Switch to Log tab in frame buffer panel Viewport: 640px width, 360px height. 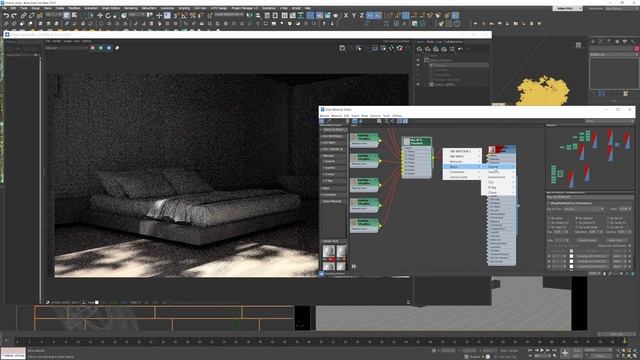439,42
